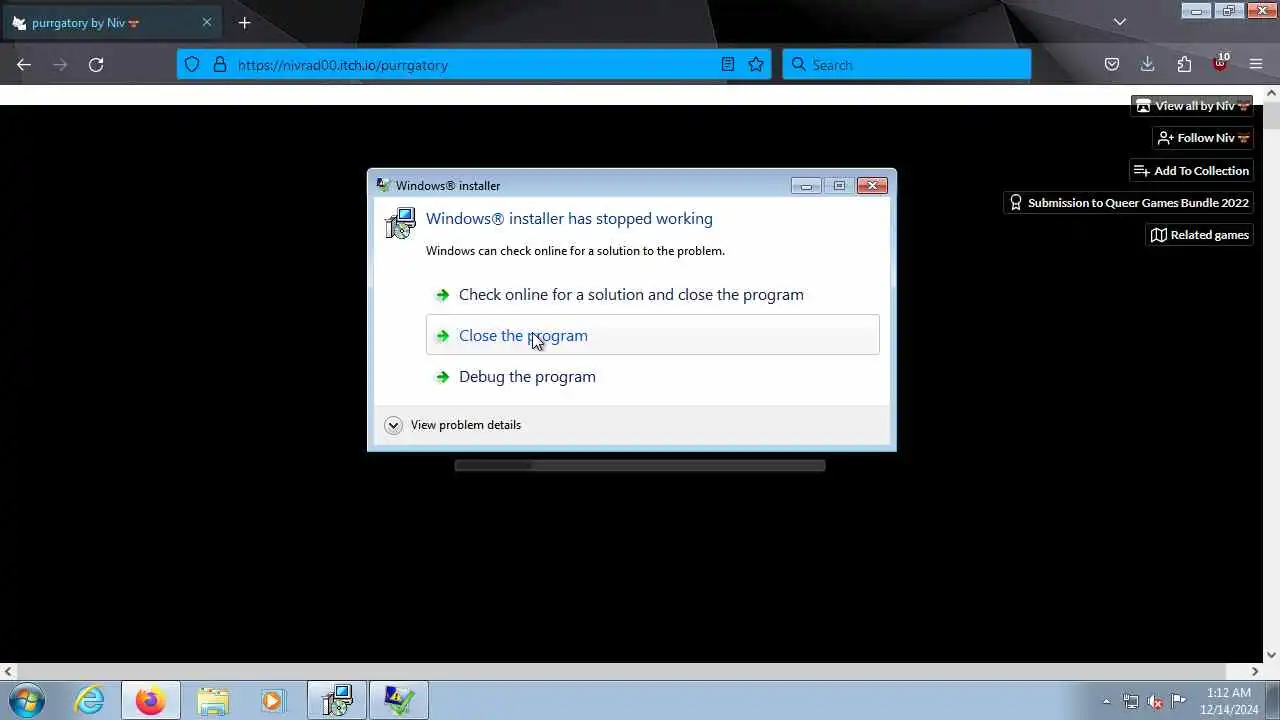1280x720 pixels.
Task: Click the vertical scrollbar down arrow
Action: point(1272,656)
